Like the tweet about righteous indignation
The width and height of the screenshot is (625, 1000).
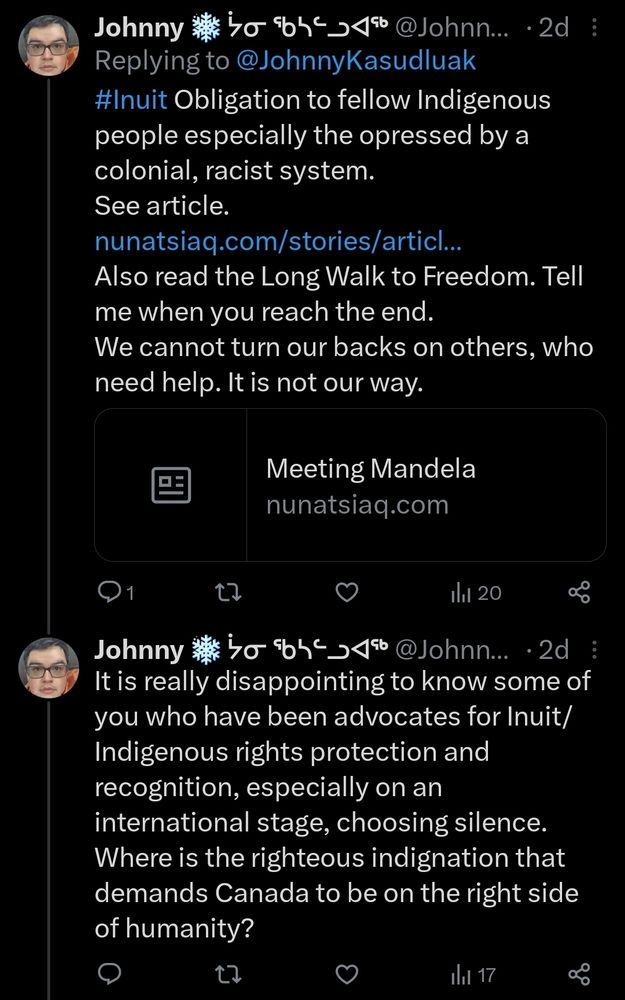pyautogui.click(x=346, y=974)
